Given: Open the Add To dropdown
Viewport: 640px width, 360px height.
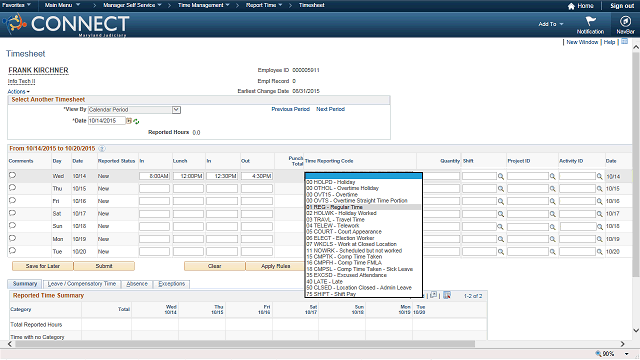Looking at the screenshot, I should pos(551,24).
